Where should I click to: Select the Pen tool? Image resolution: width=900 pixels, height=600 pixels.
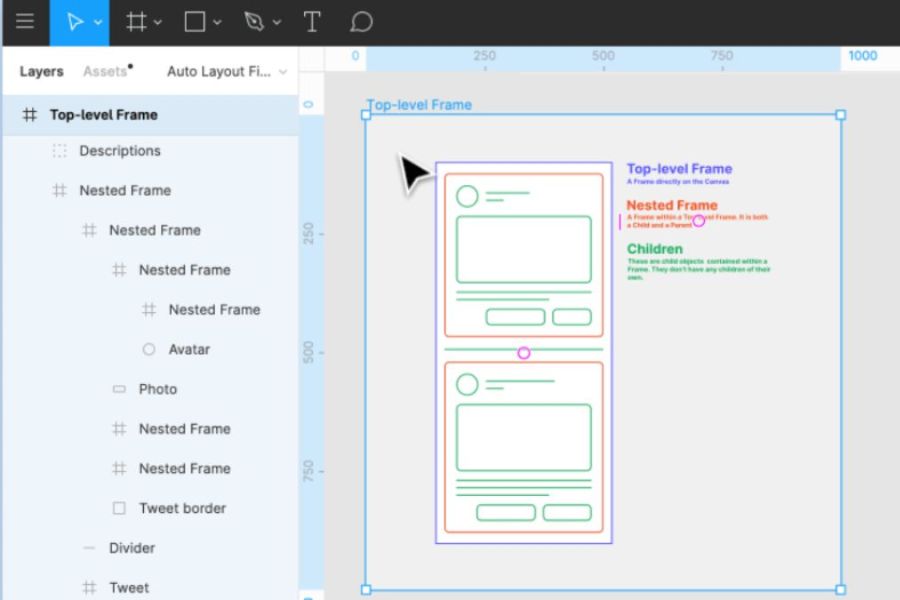click(254, 22)
